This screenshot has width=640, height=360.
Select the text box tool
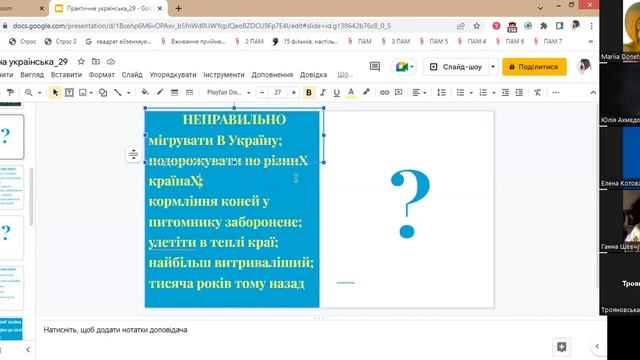pos(69,93)
